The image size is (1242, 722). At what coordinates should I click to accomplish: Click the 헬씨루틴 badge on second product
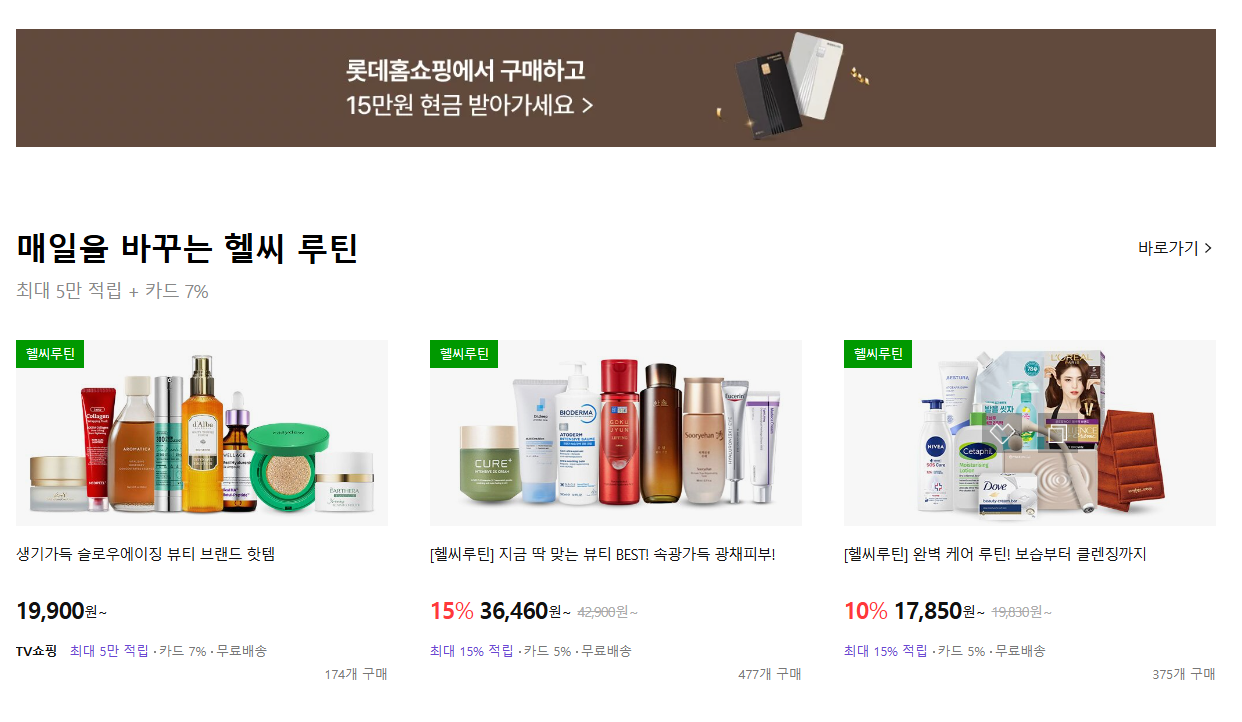[x=464, y=354]
